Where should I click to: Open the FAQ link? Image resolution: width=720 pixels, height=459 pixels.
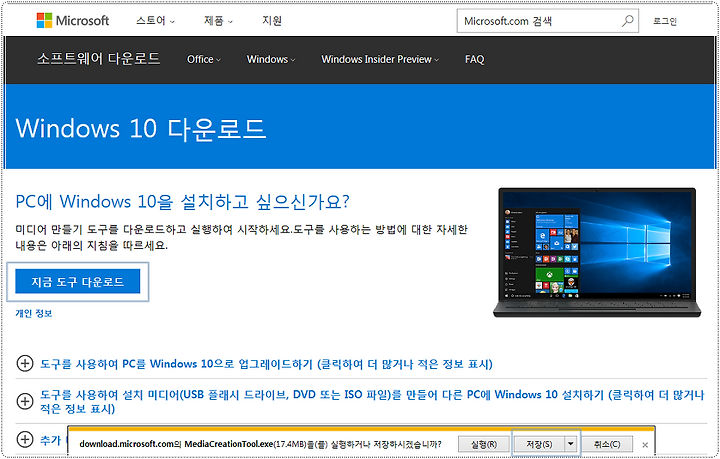[x=474, y=59]
